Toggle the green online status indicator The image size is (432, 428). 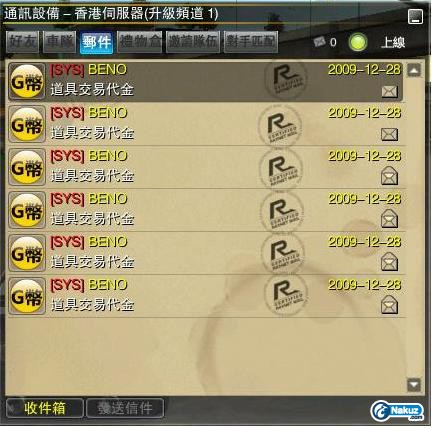[358, 43]
